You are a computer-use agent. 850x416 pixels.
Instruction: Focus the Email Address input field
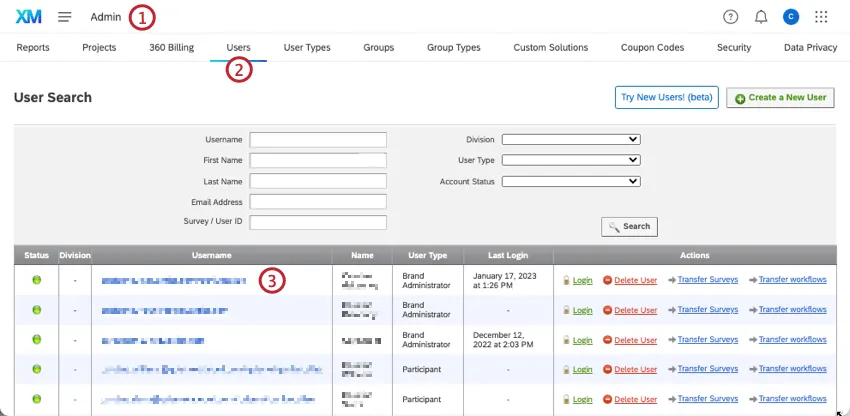click(x=318, y=201)
